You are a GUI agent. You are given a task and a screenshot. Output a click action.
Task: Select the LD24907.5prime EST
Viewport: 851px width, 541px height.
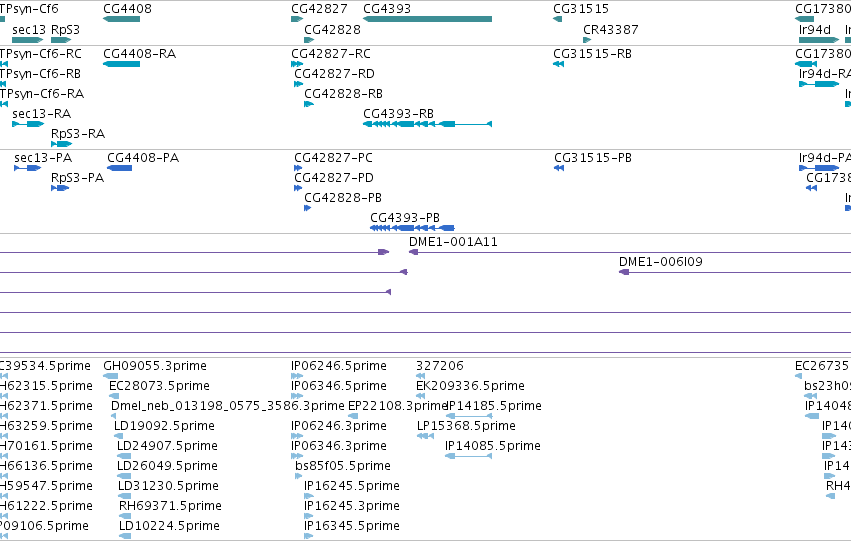pyautogui.click(x=124, y=456)
